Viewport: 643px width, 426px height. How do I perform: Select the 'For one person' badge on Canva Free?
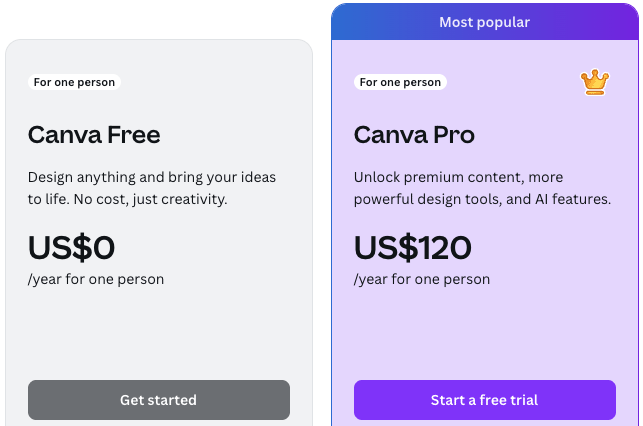click(74, 82)
